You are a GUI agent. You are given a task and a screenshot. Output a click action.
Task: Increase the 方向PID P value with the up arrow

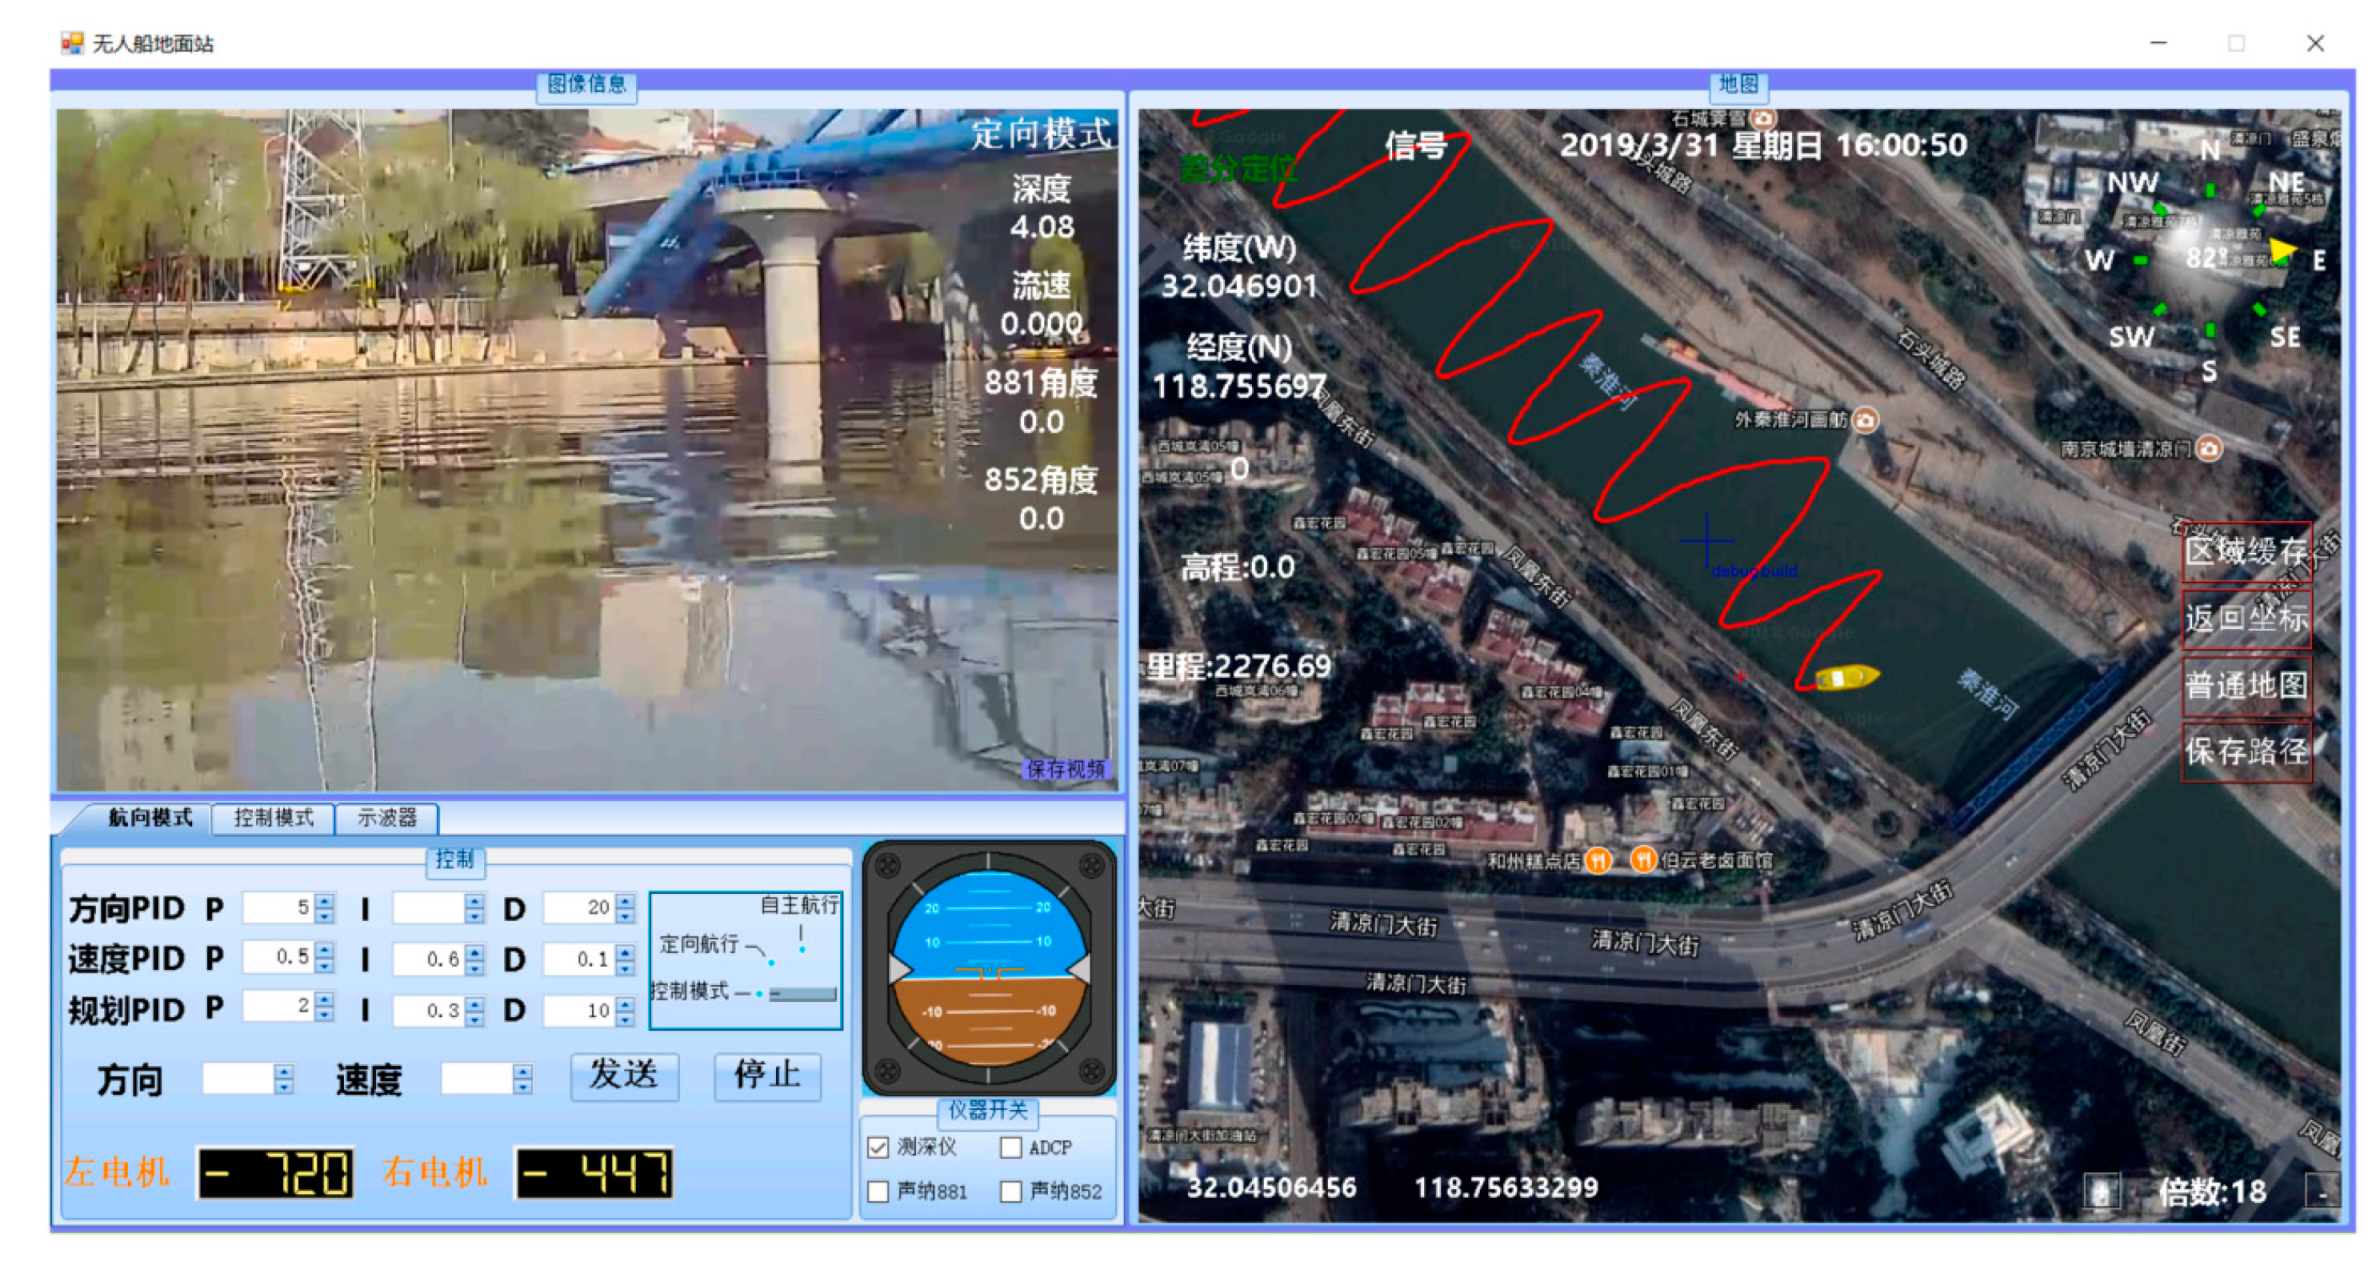pyautogui.click(x=324, y=901)
